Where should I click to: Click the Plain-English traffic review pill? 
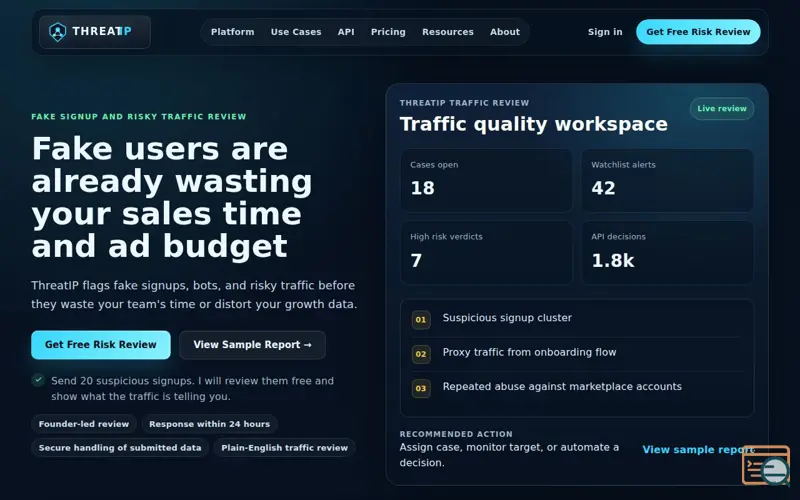pyautogui.click(x=285, y=448)
